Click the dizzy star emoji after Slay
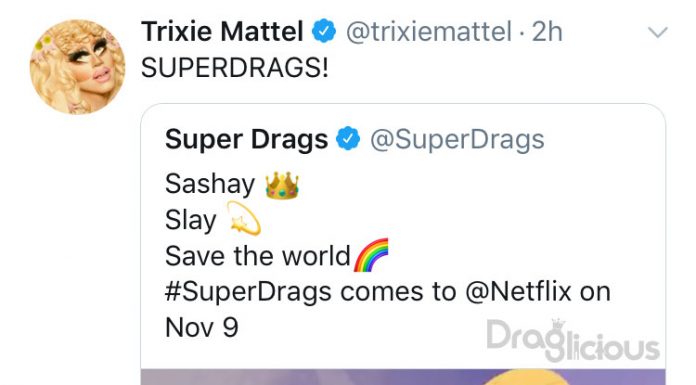The image size is (696, 385). click(244, 218)
